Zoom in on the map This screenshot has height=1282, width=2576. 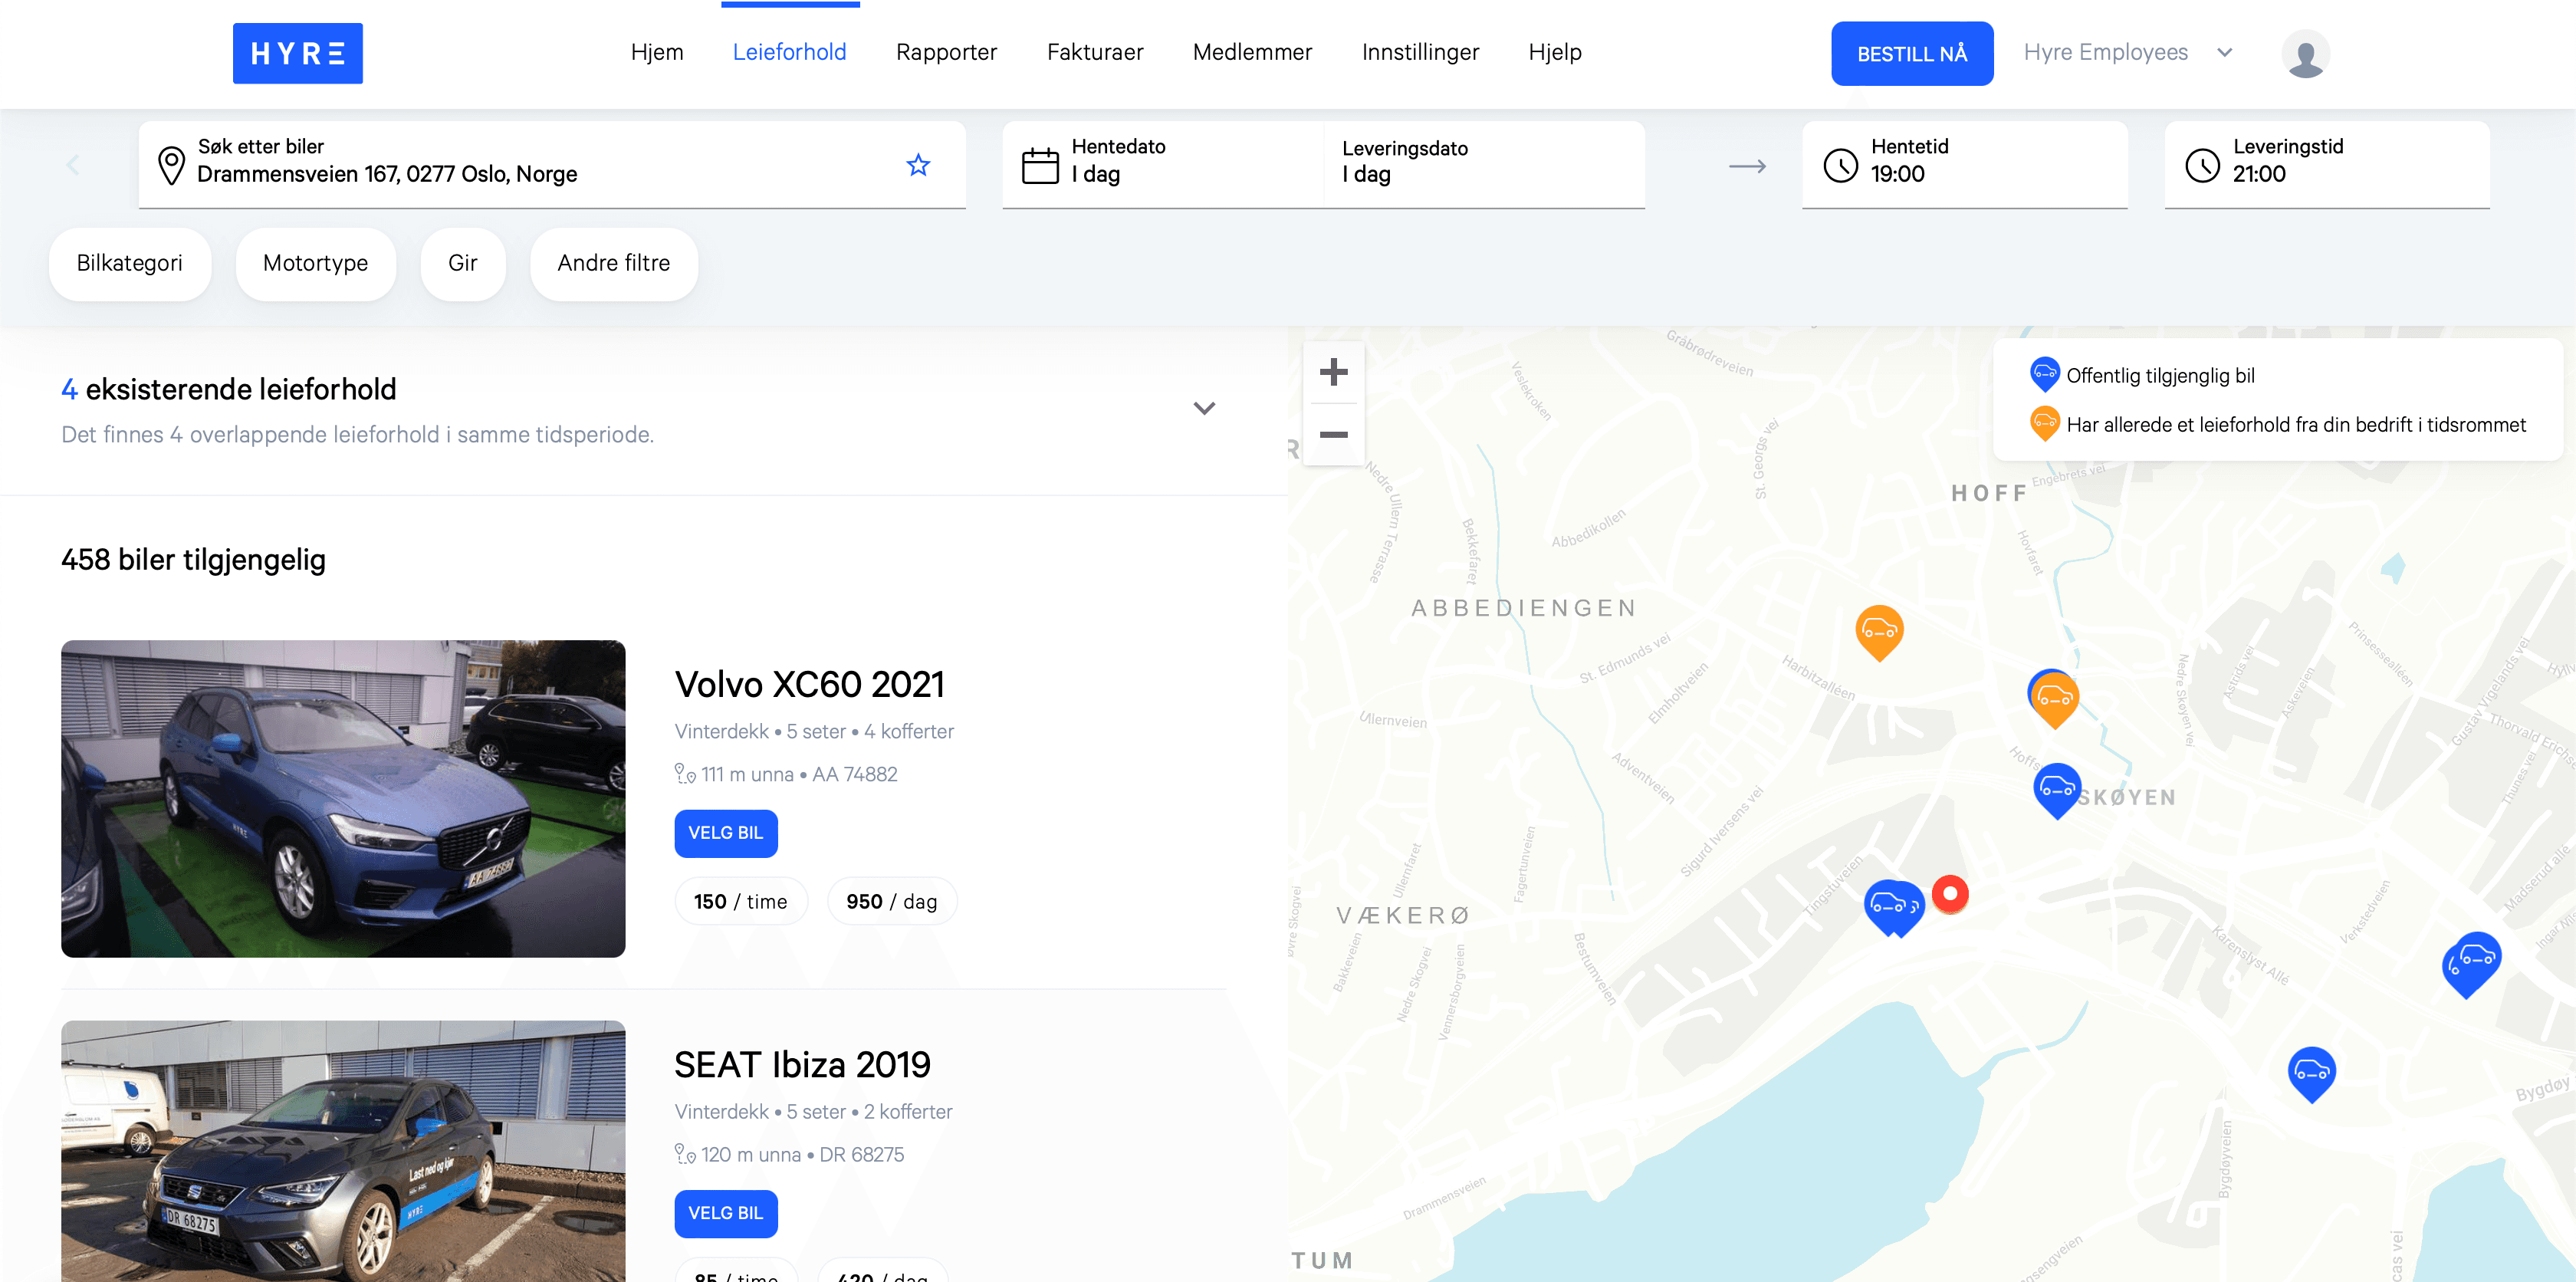point(1333,372)
